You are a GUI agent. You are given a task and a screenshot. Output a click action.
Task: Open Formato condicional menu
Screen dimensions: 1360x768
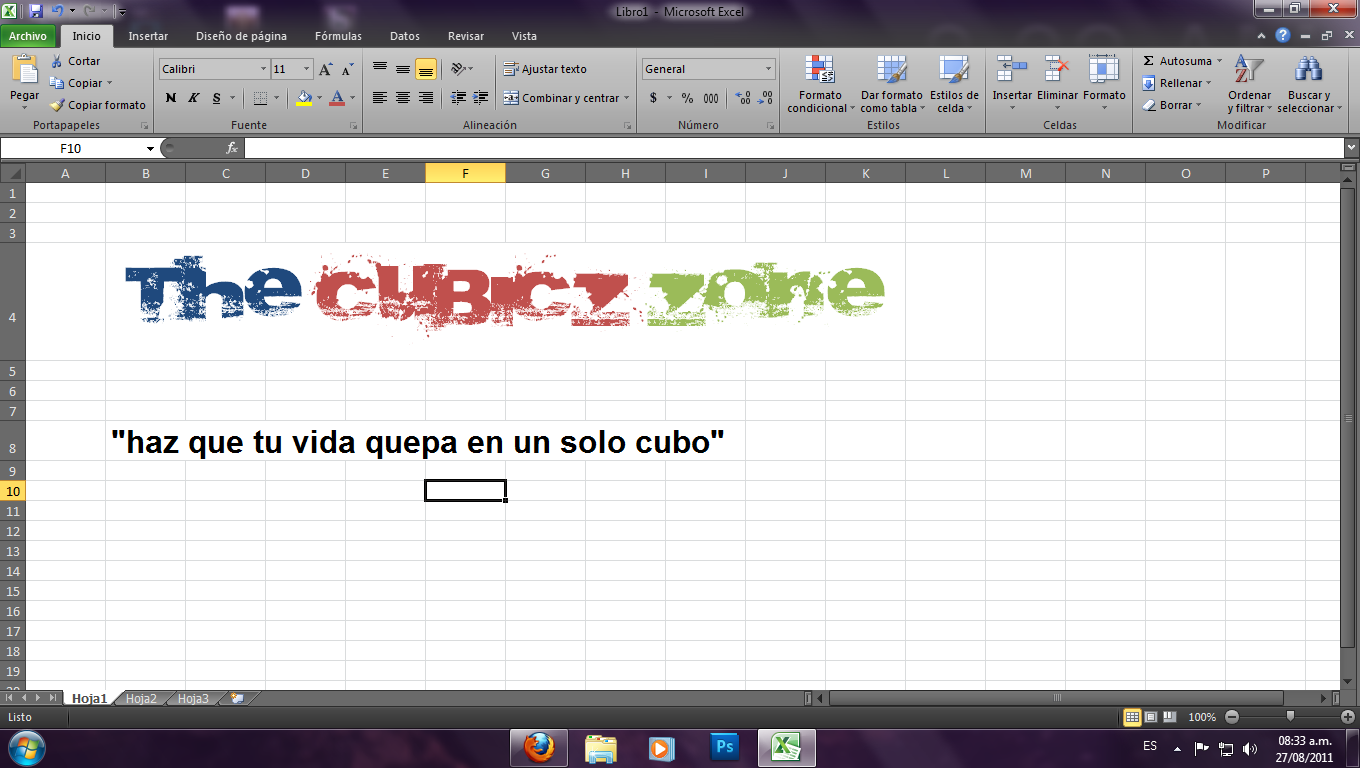(x=820, y=85)
